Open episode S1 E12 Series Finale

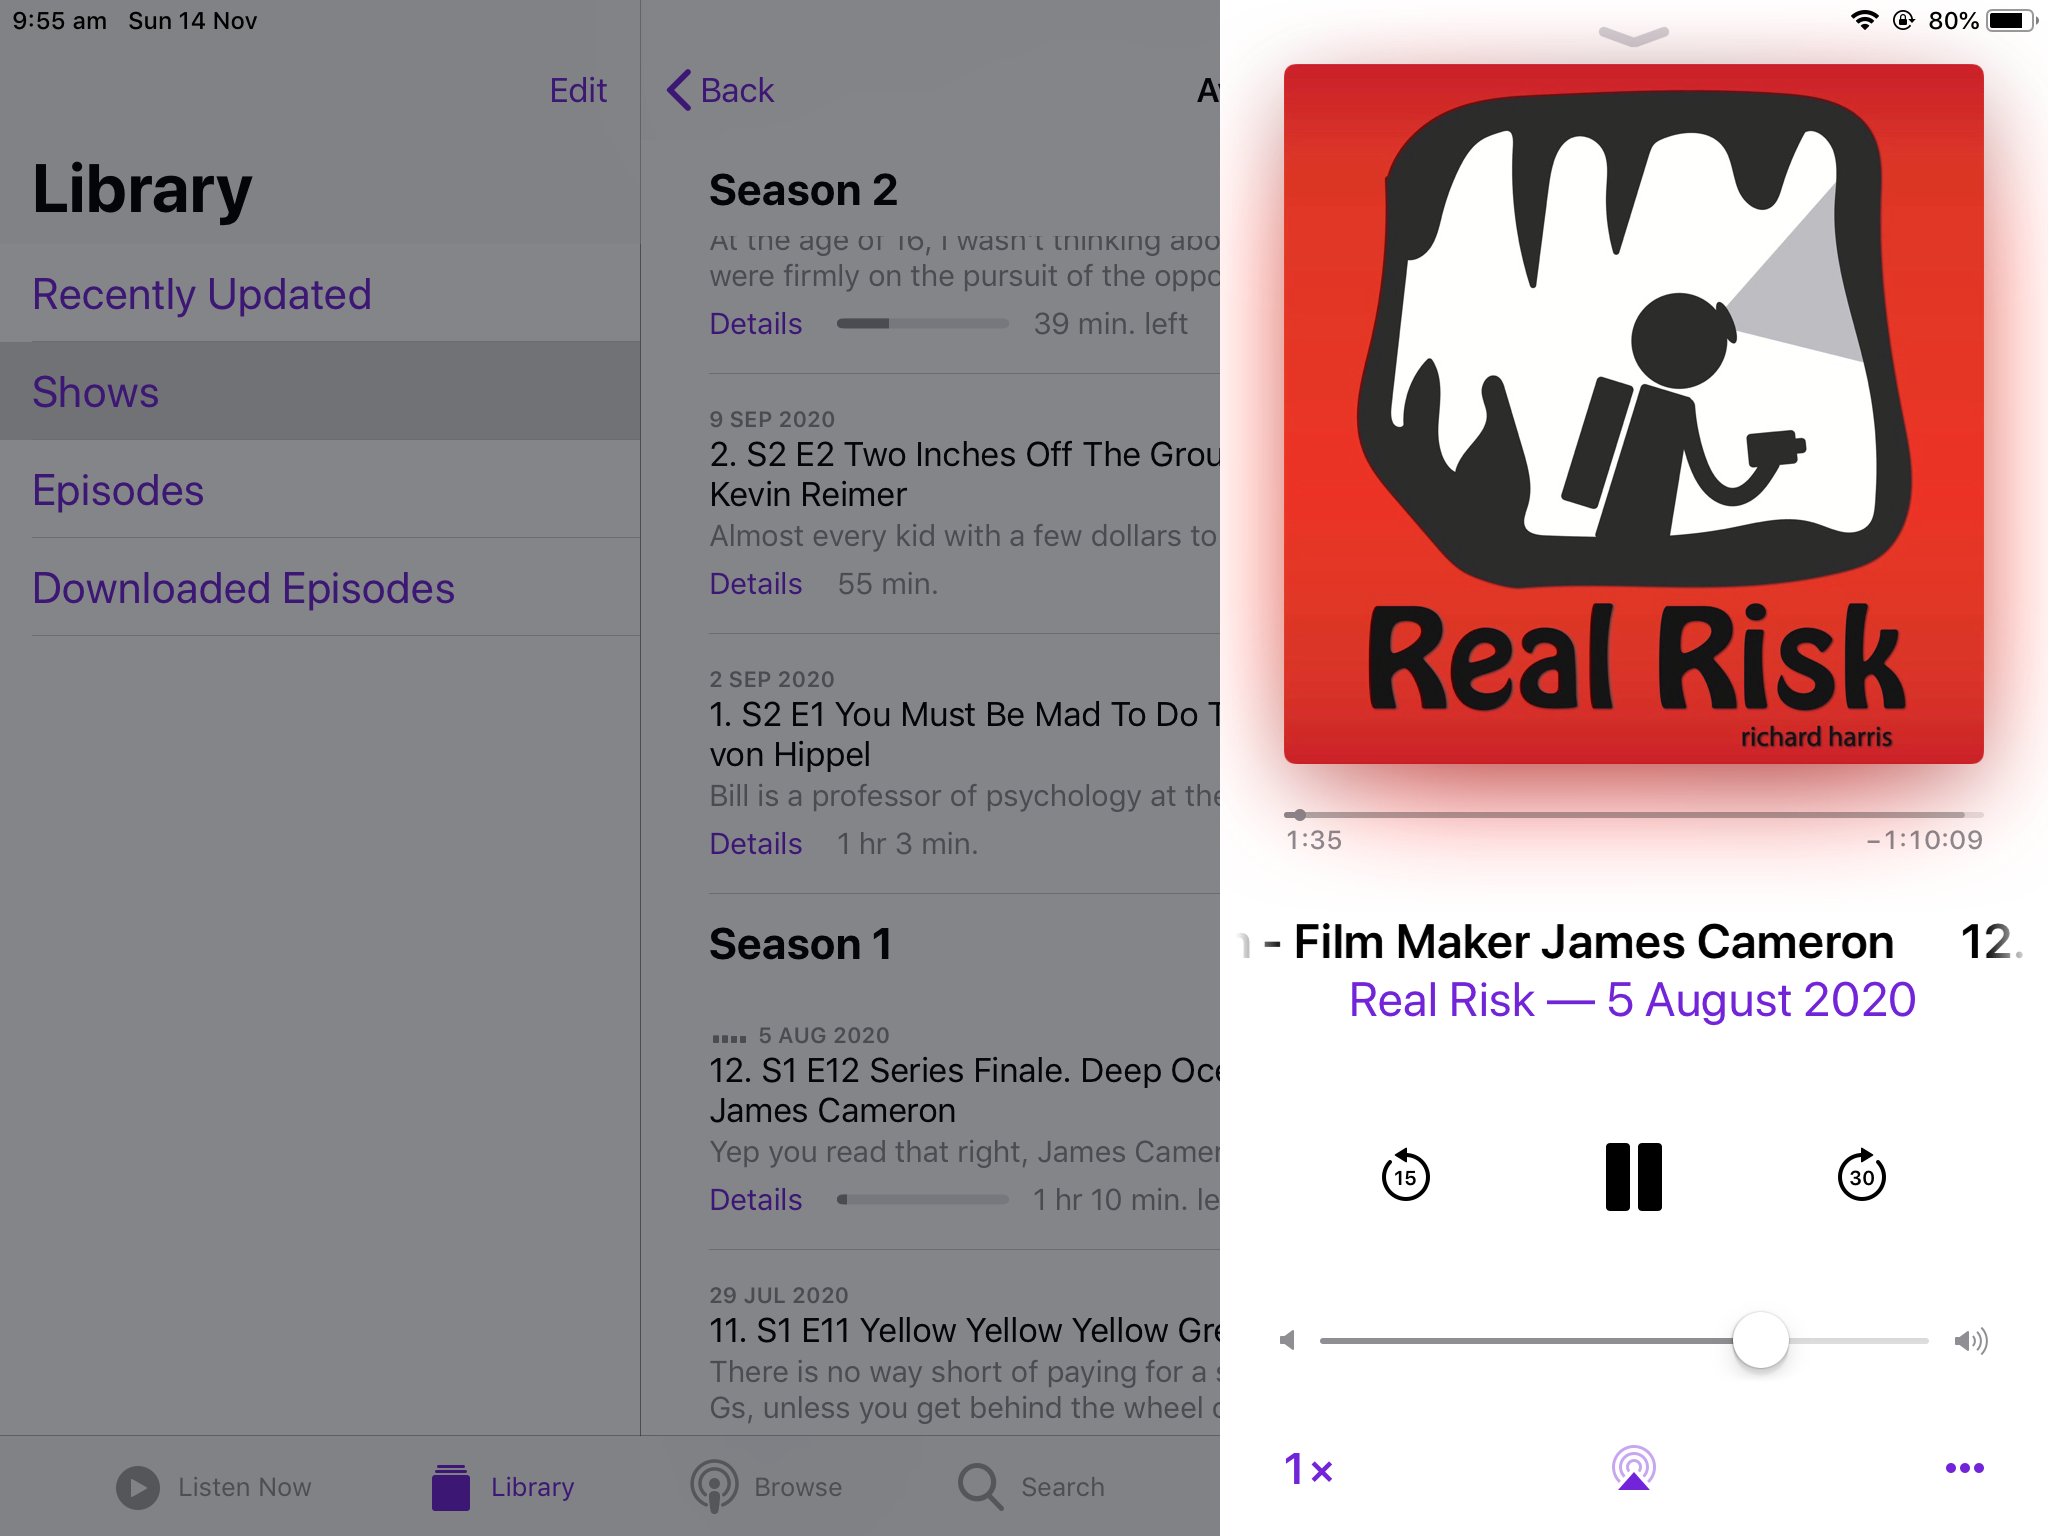click(965, 1090)
